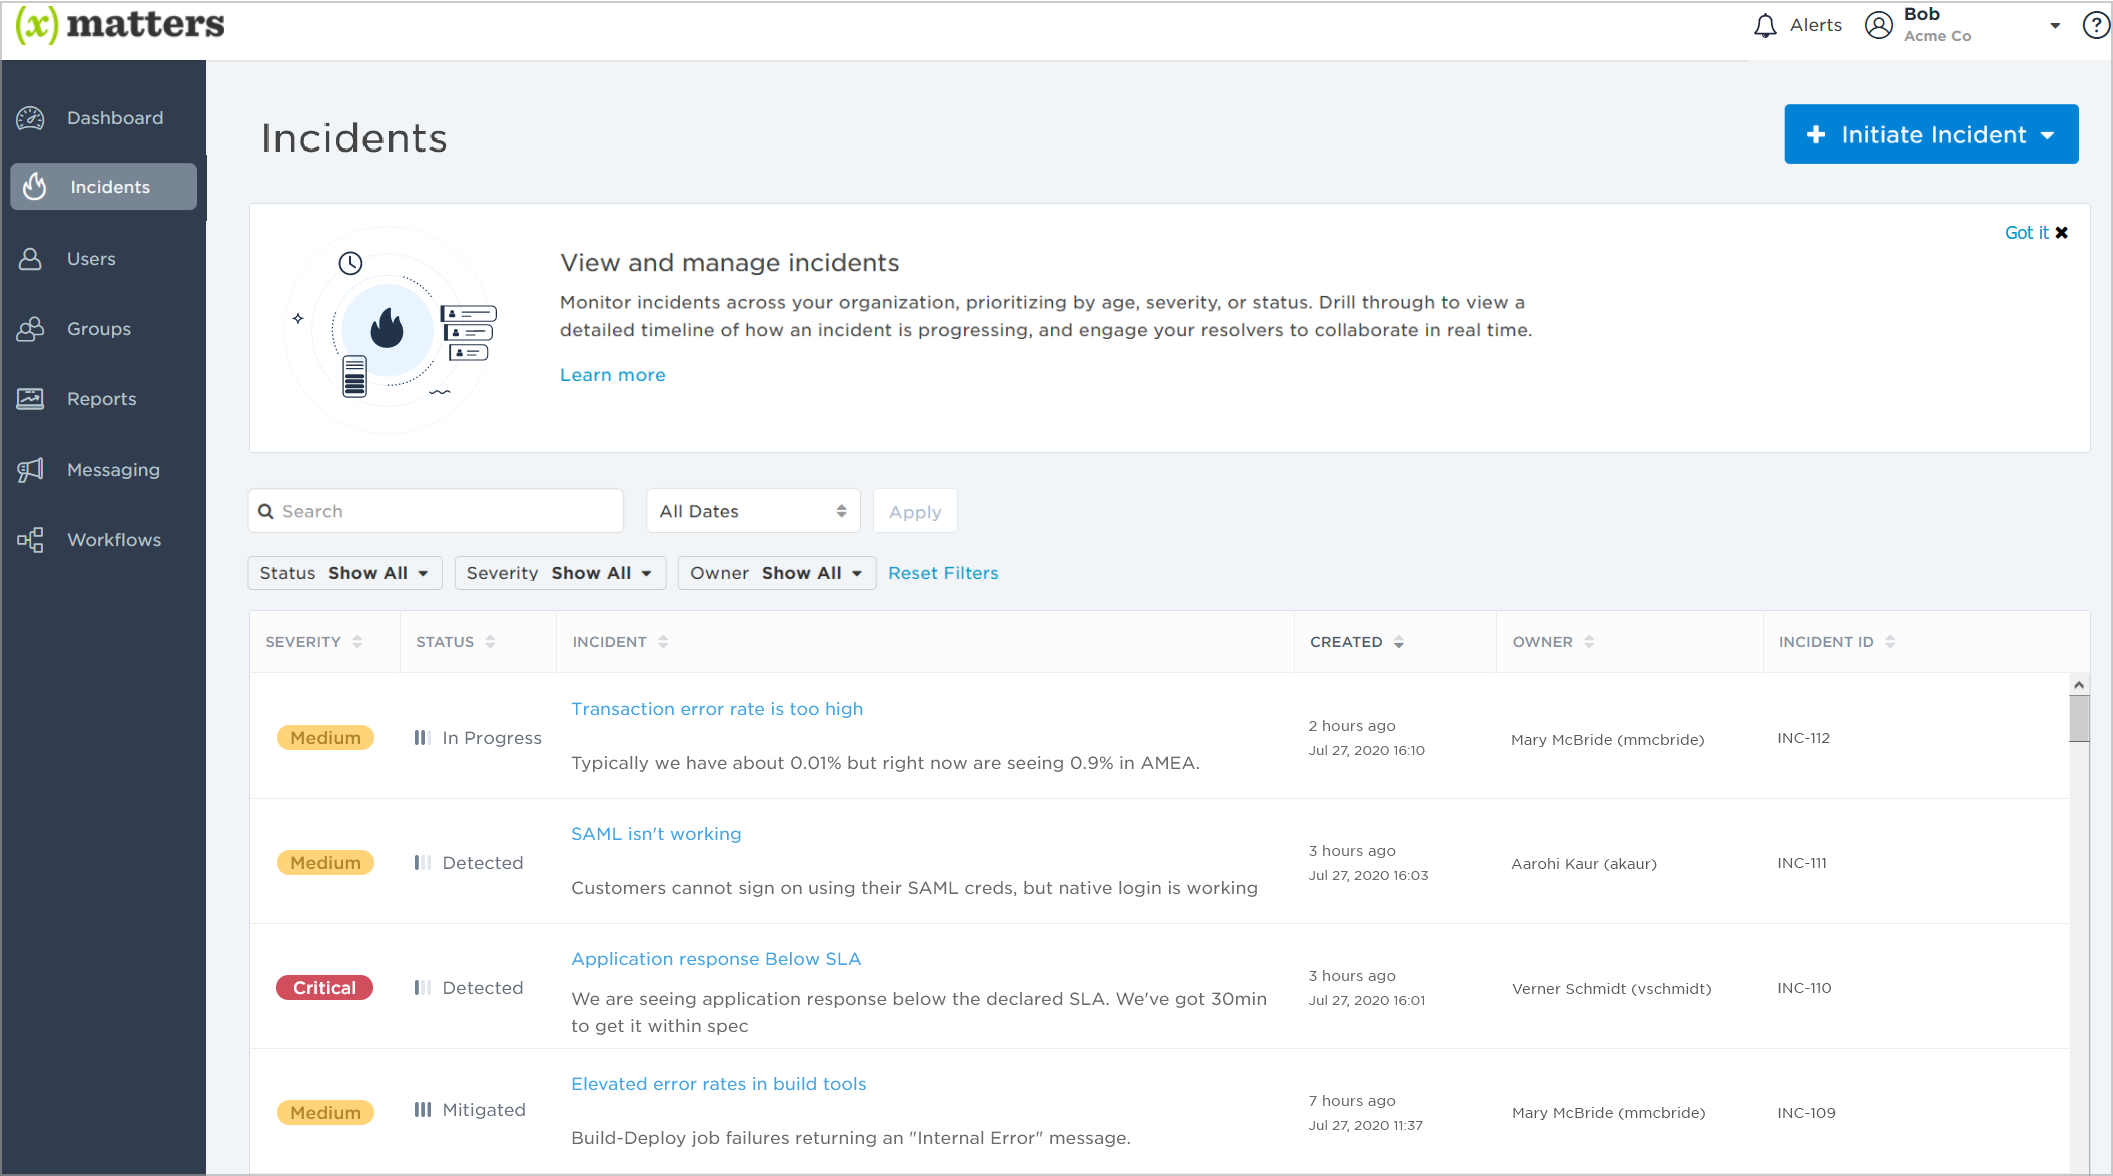The width and height of the screenshot is (2113, 1176).
Task: Click the banner incident illustration
Action: 392,330
